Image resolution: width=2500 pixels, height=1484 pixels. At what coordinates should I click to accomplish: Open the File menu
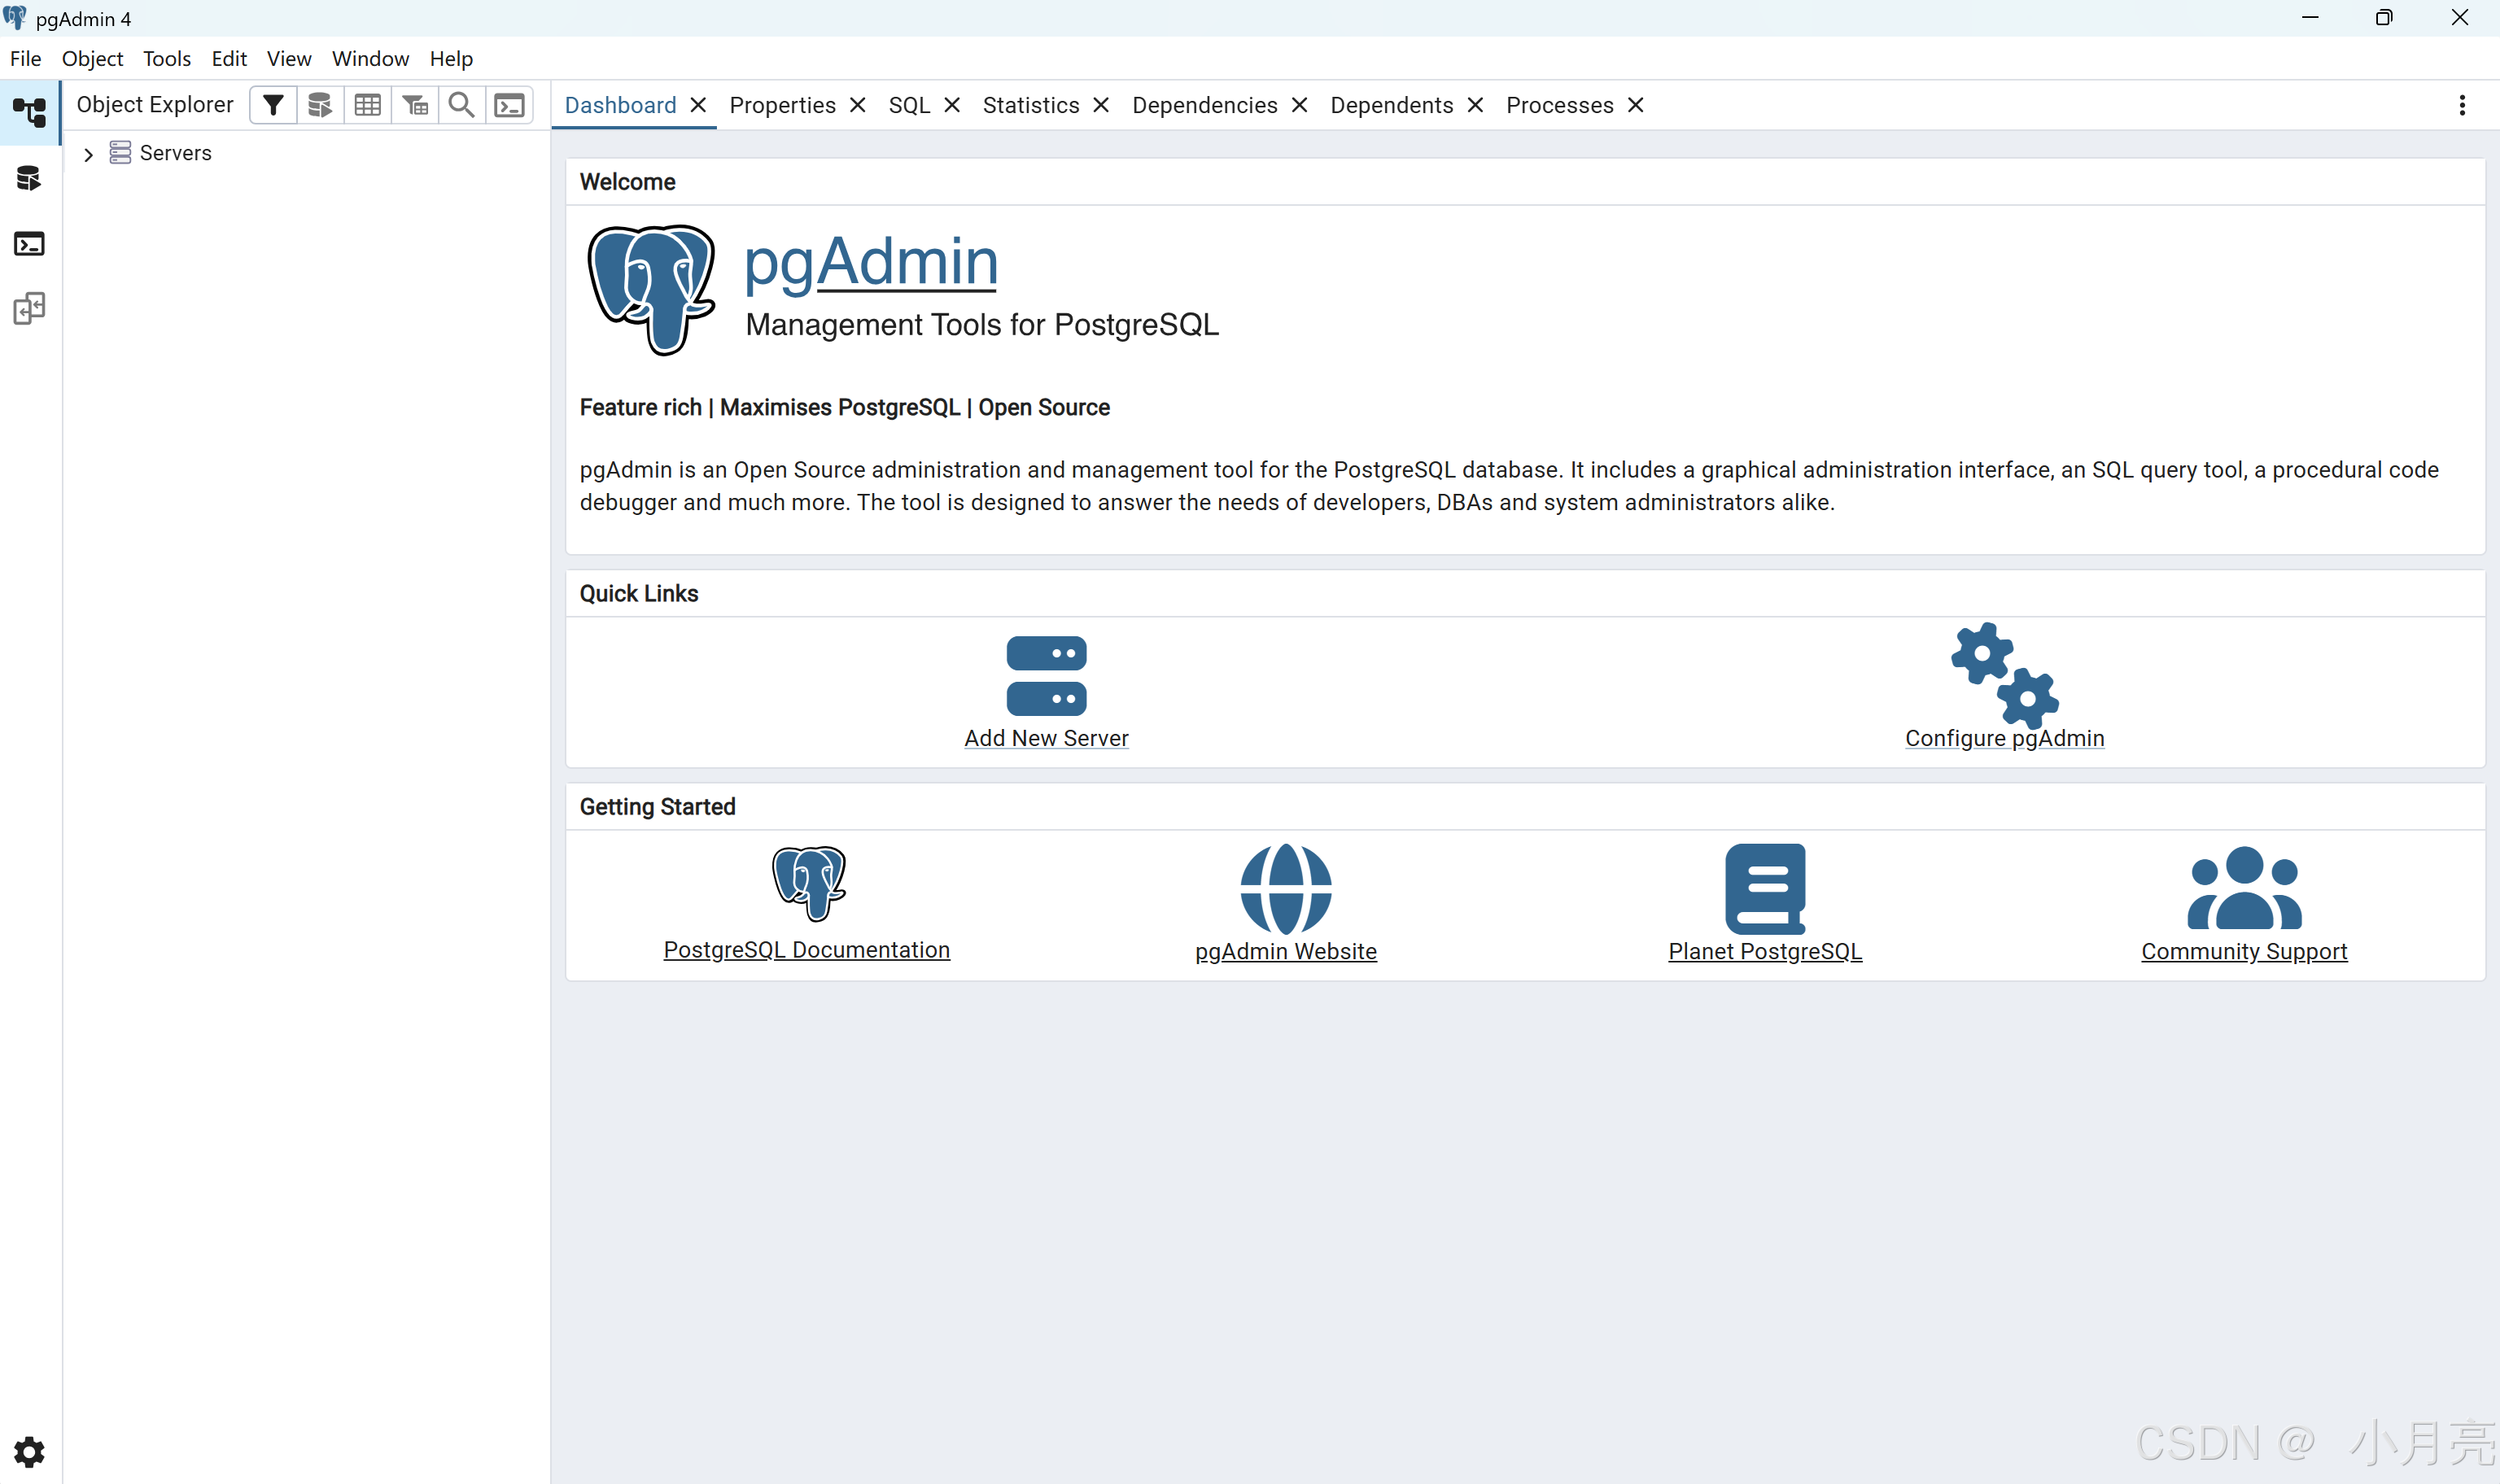tap(25, 59)
